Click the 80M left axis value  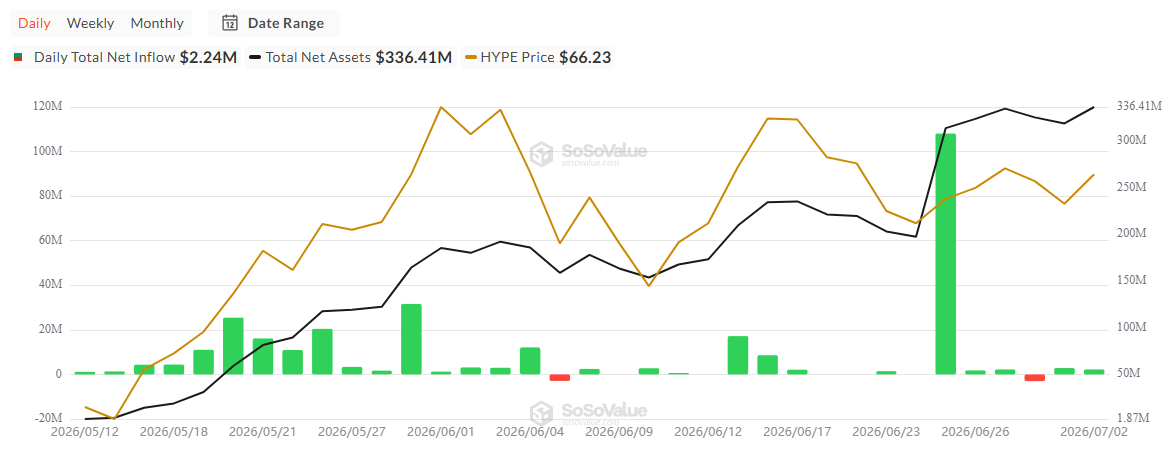[x=51, y=196]
